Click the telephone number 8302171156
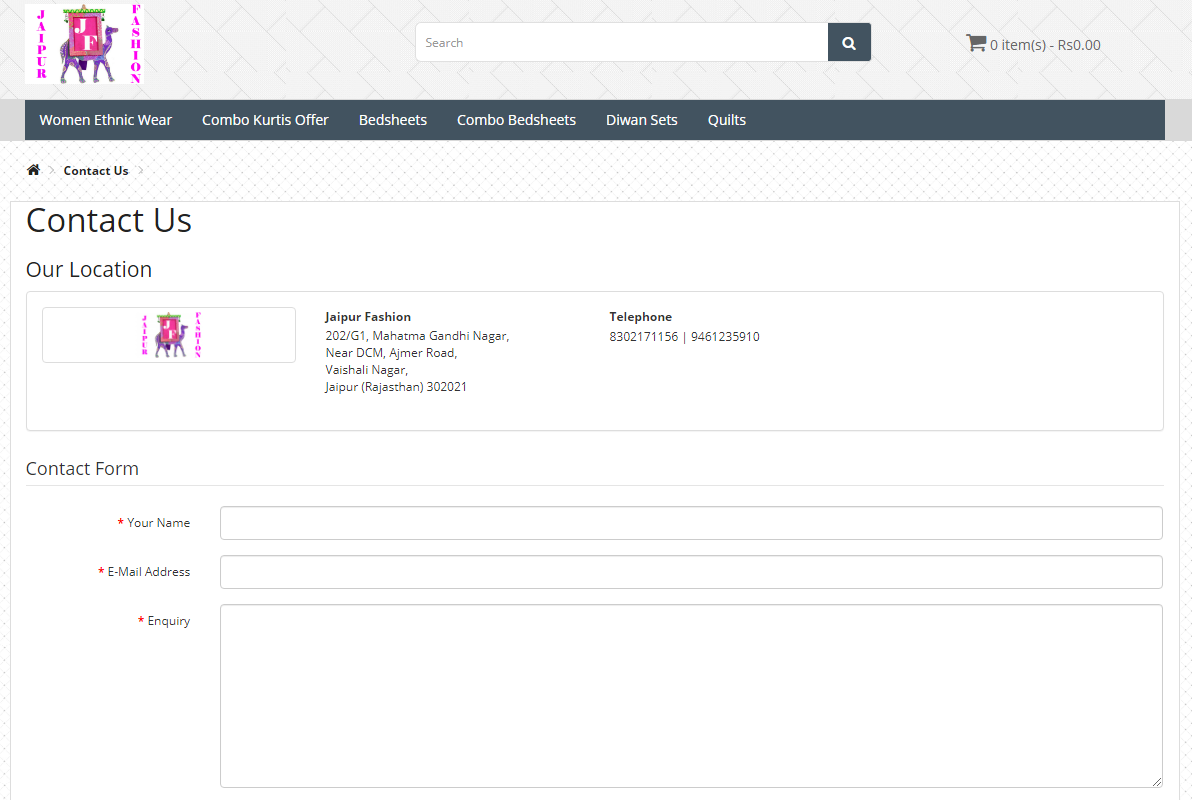 (643, 337)
